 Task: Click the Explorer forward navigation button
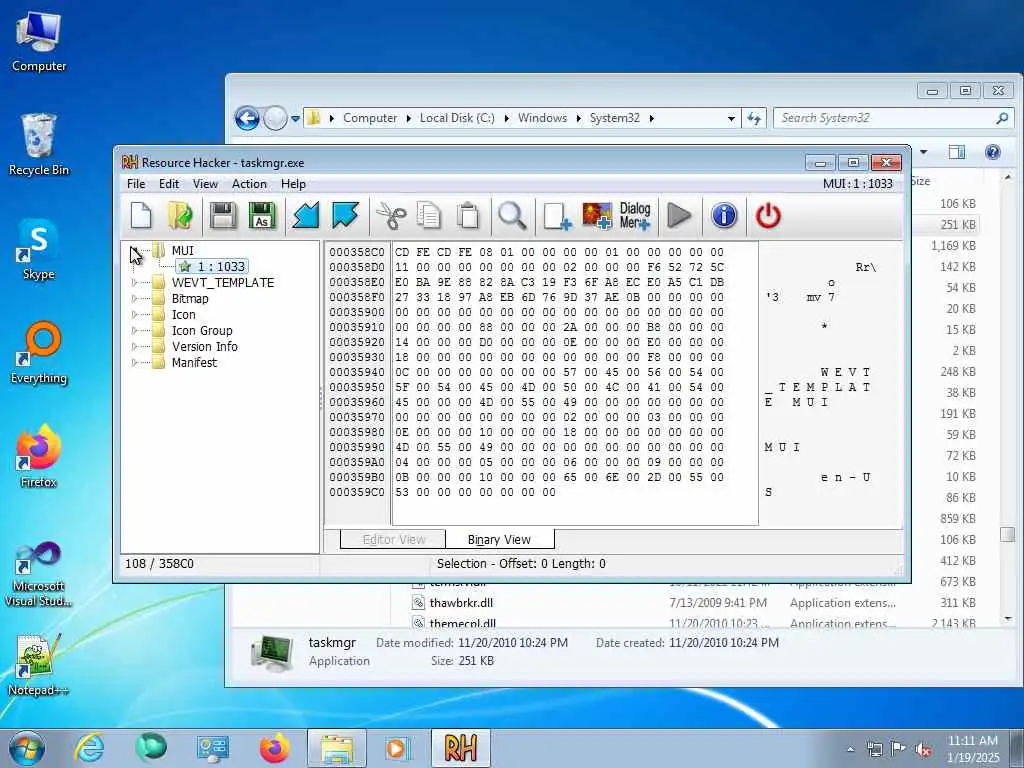pos(276,119)
